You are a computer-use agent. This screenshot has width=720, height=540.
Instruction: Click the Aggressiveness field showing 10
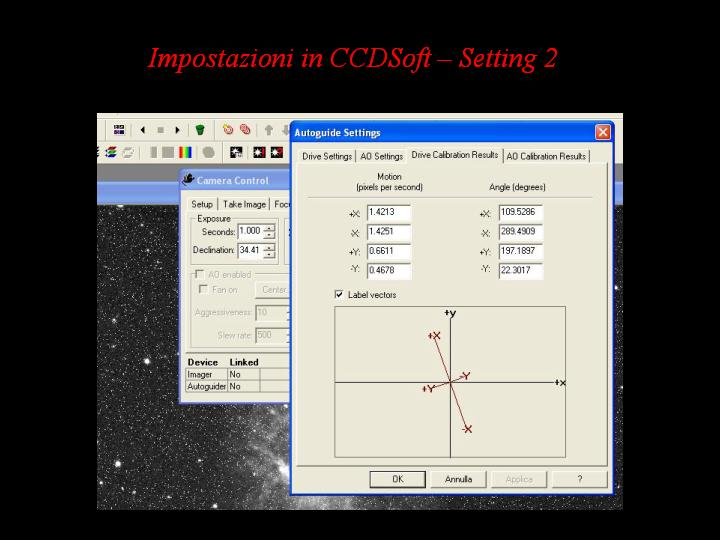tap(272, 313)
